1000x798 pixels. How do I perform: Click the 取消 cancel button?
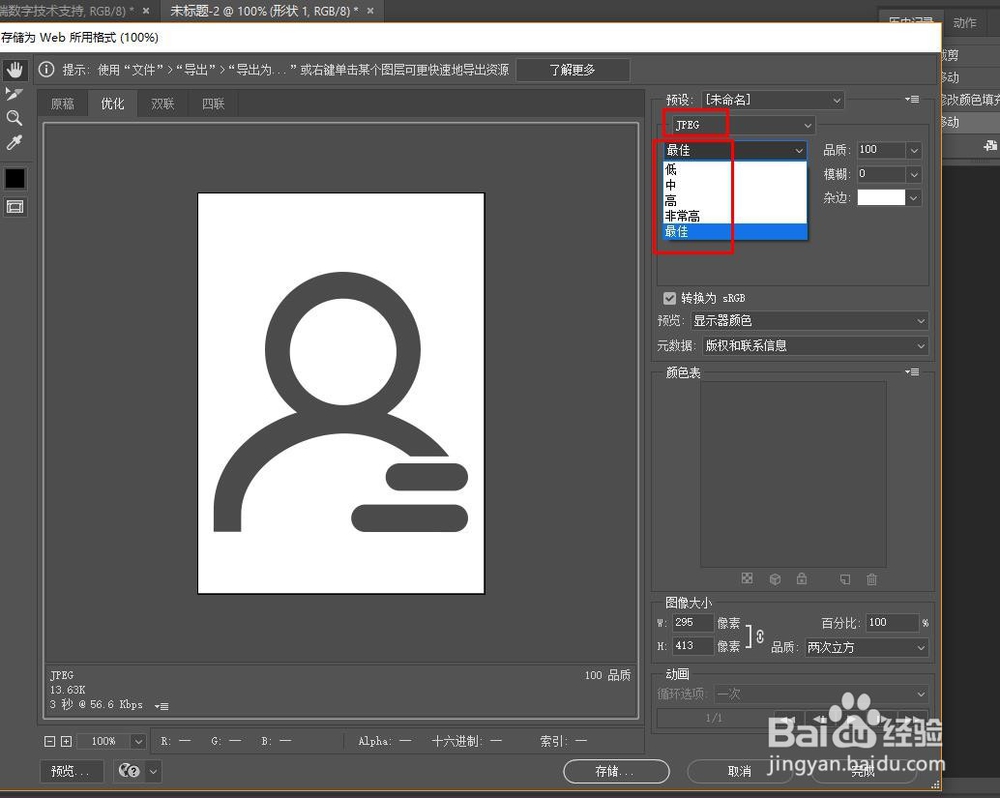point(740,771)
